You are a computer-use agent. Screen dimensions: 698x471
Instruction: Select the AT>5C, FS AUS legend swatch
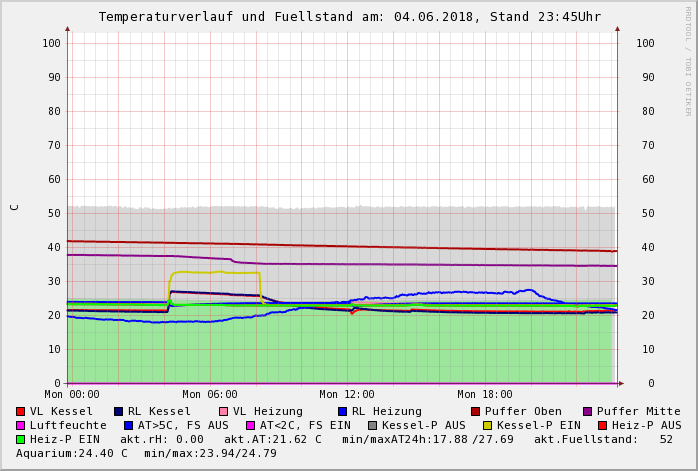click(x=128, y=426)
